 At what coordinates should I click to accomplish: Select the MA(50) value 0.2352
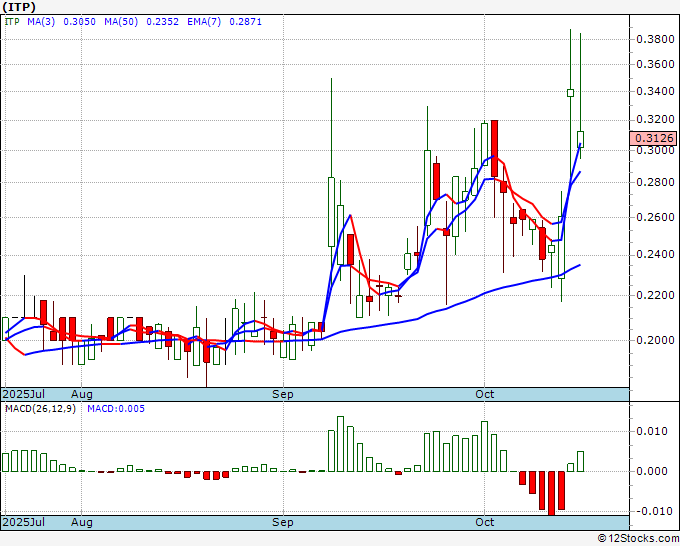162,22
